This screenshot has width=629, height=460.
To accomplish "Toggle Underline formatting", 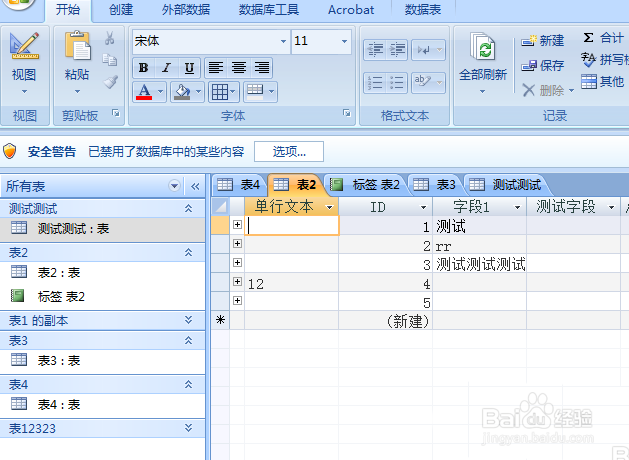I will point(189,68).
